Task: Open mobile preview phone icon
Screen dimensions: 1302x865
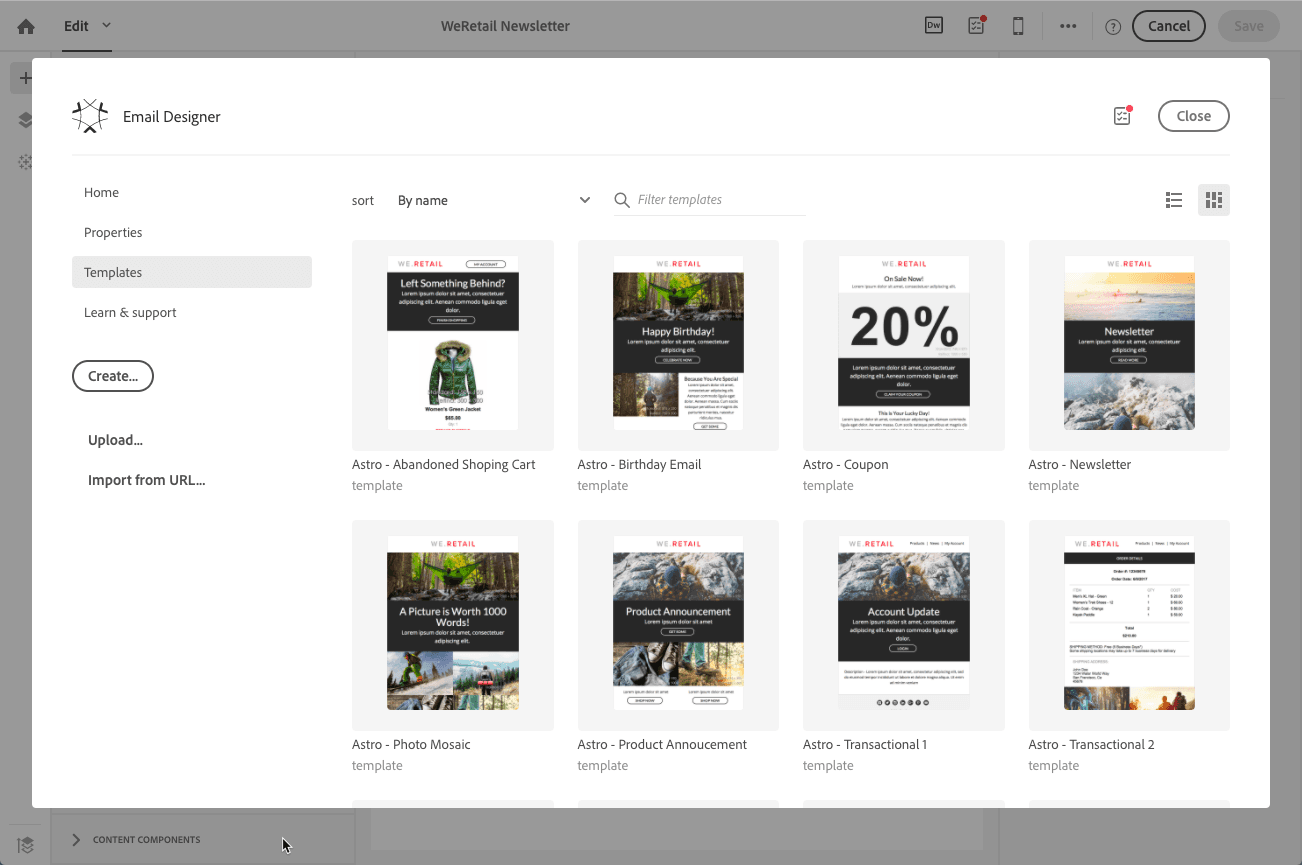Action: 1018,26
